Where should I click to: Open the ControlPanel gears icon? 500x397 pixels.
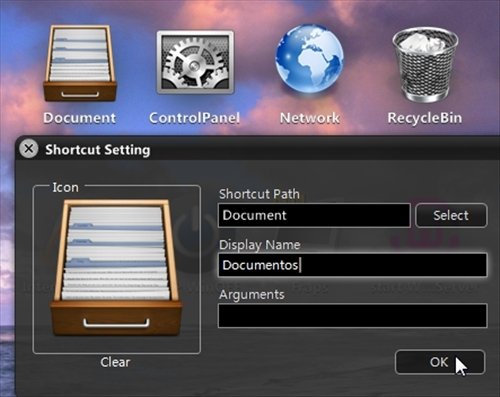(x=195, y=62)
